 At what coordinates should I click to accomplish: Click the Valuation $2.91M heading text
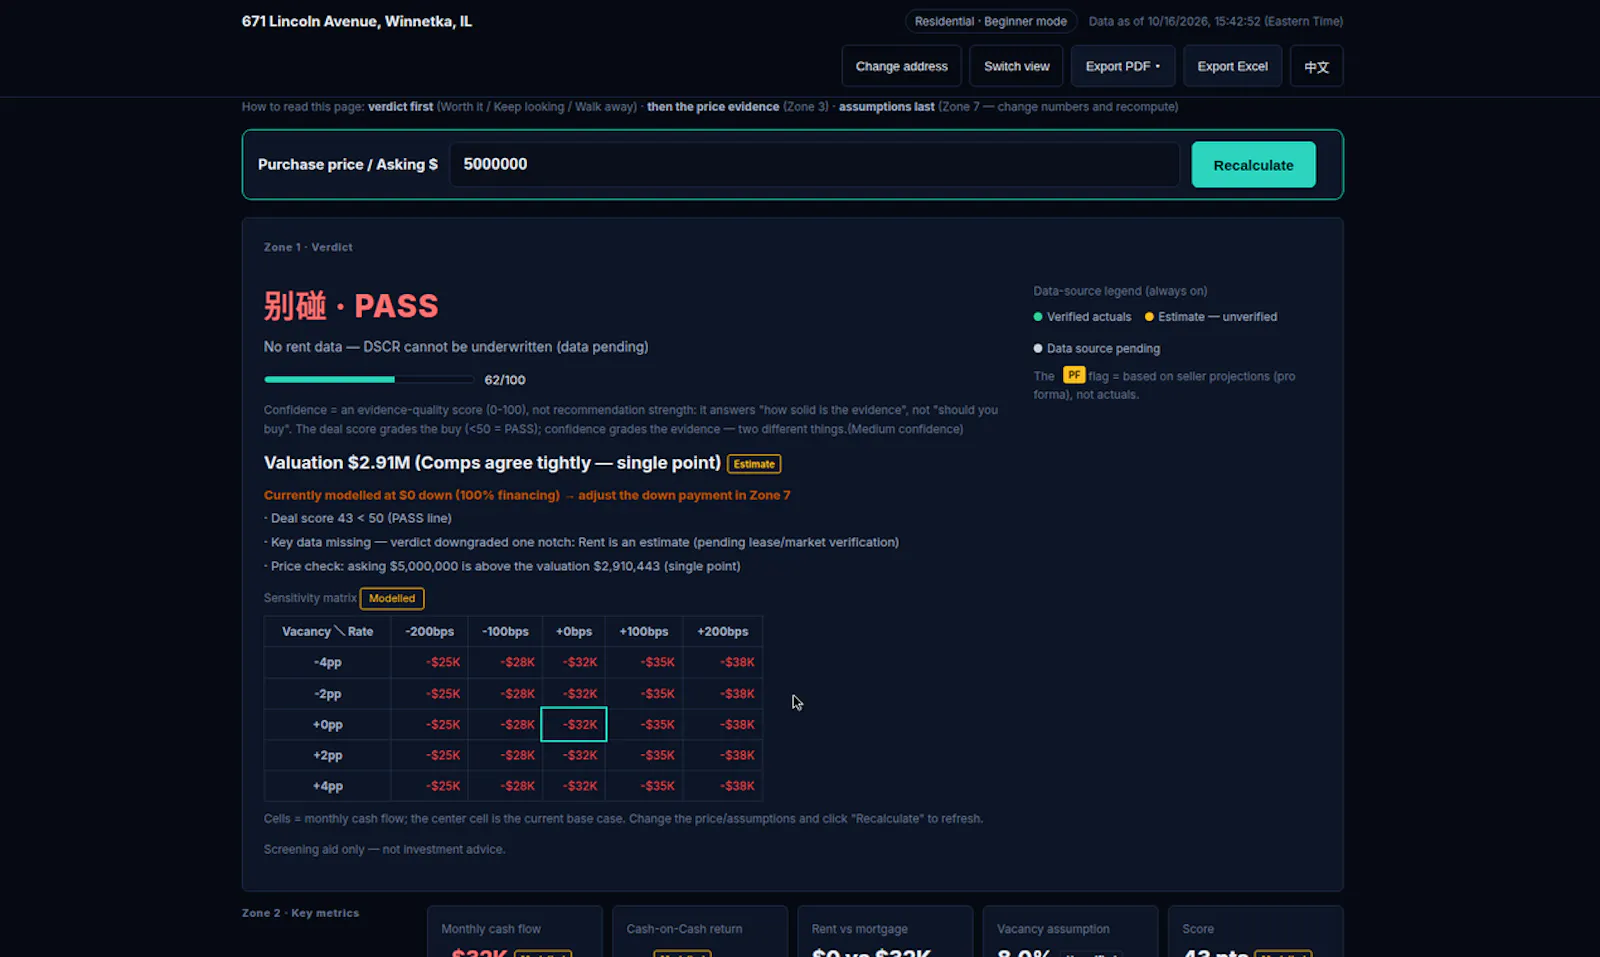point(492,463)
